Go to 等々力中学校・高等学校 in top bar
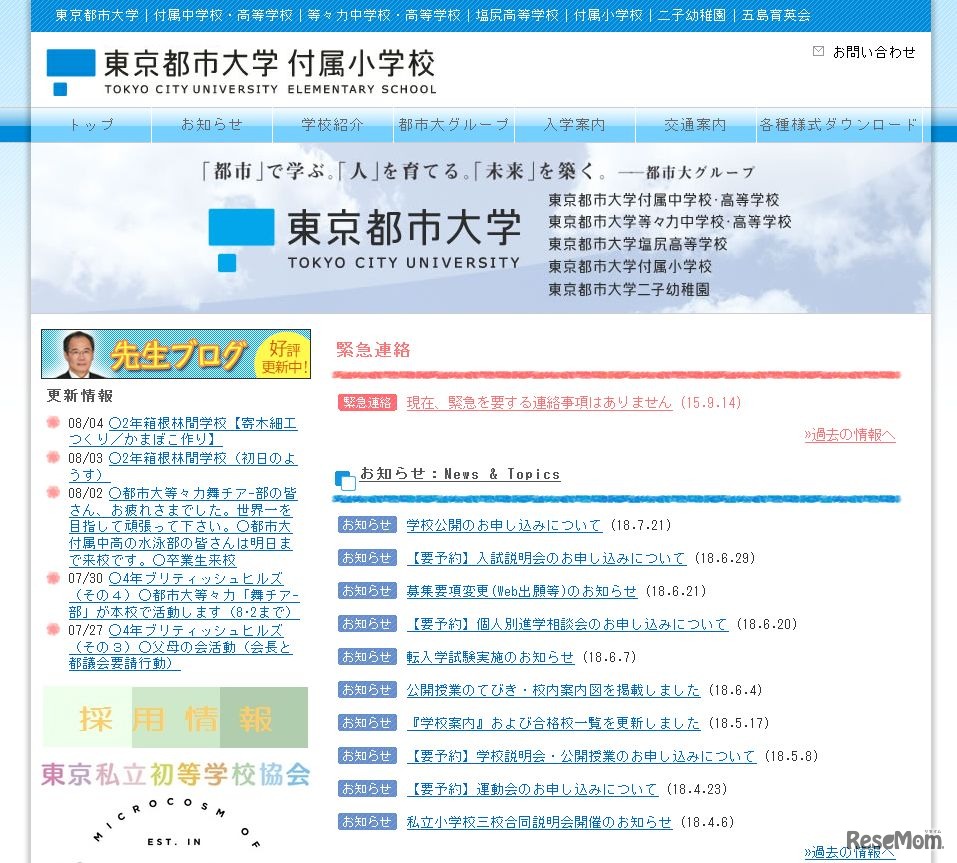This screenshot has height=863, width=957. pyautogui.click(x=385, y=15)
